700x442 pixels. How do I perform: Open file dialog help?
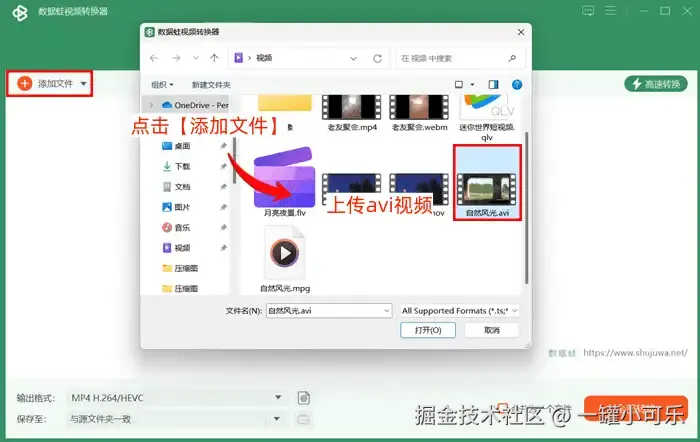click(x=517, y=84)
